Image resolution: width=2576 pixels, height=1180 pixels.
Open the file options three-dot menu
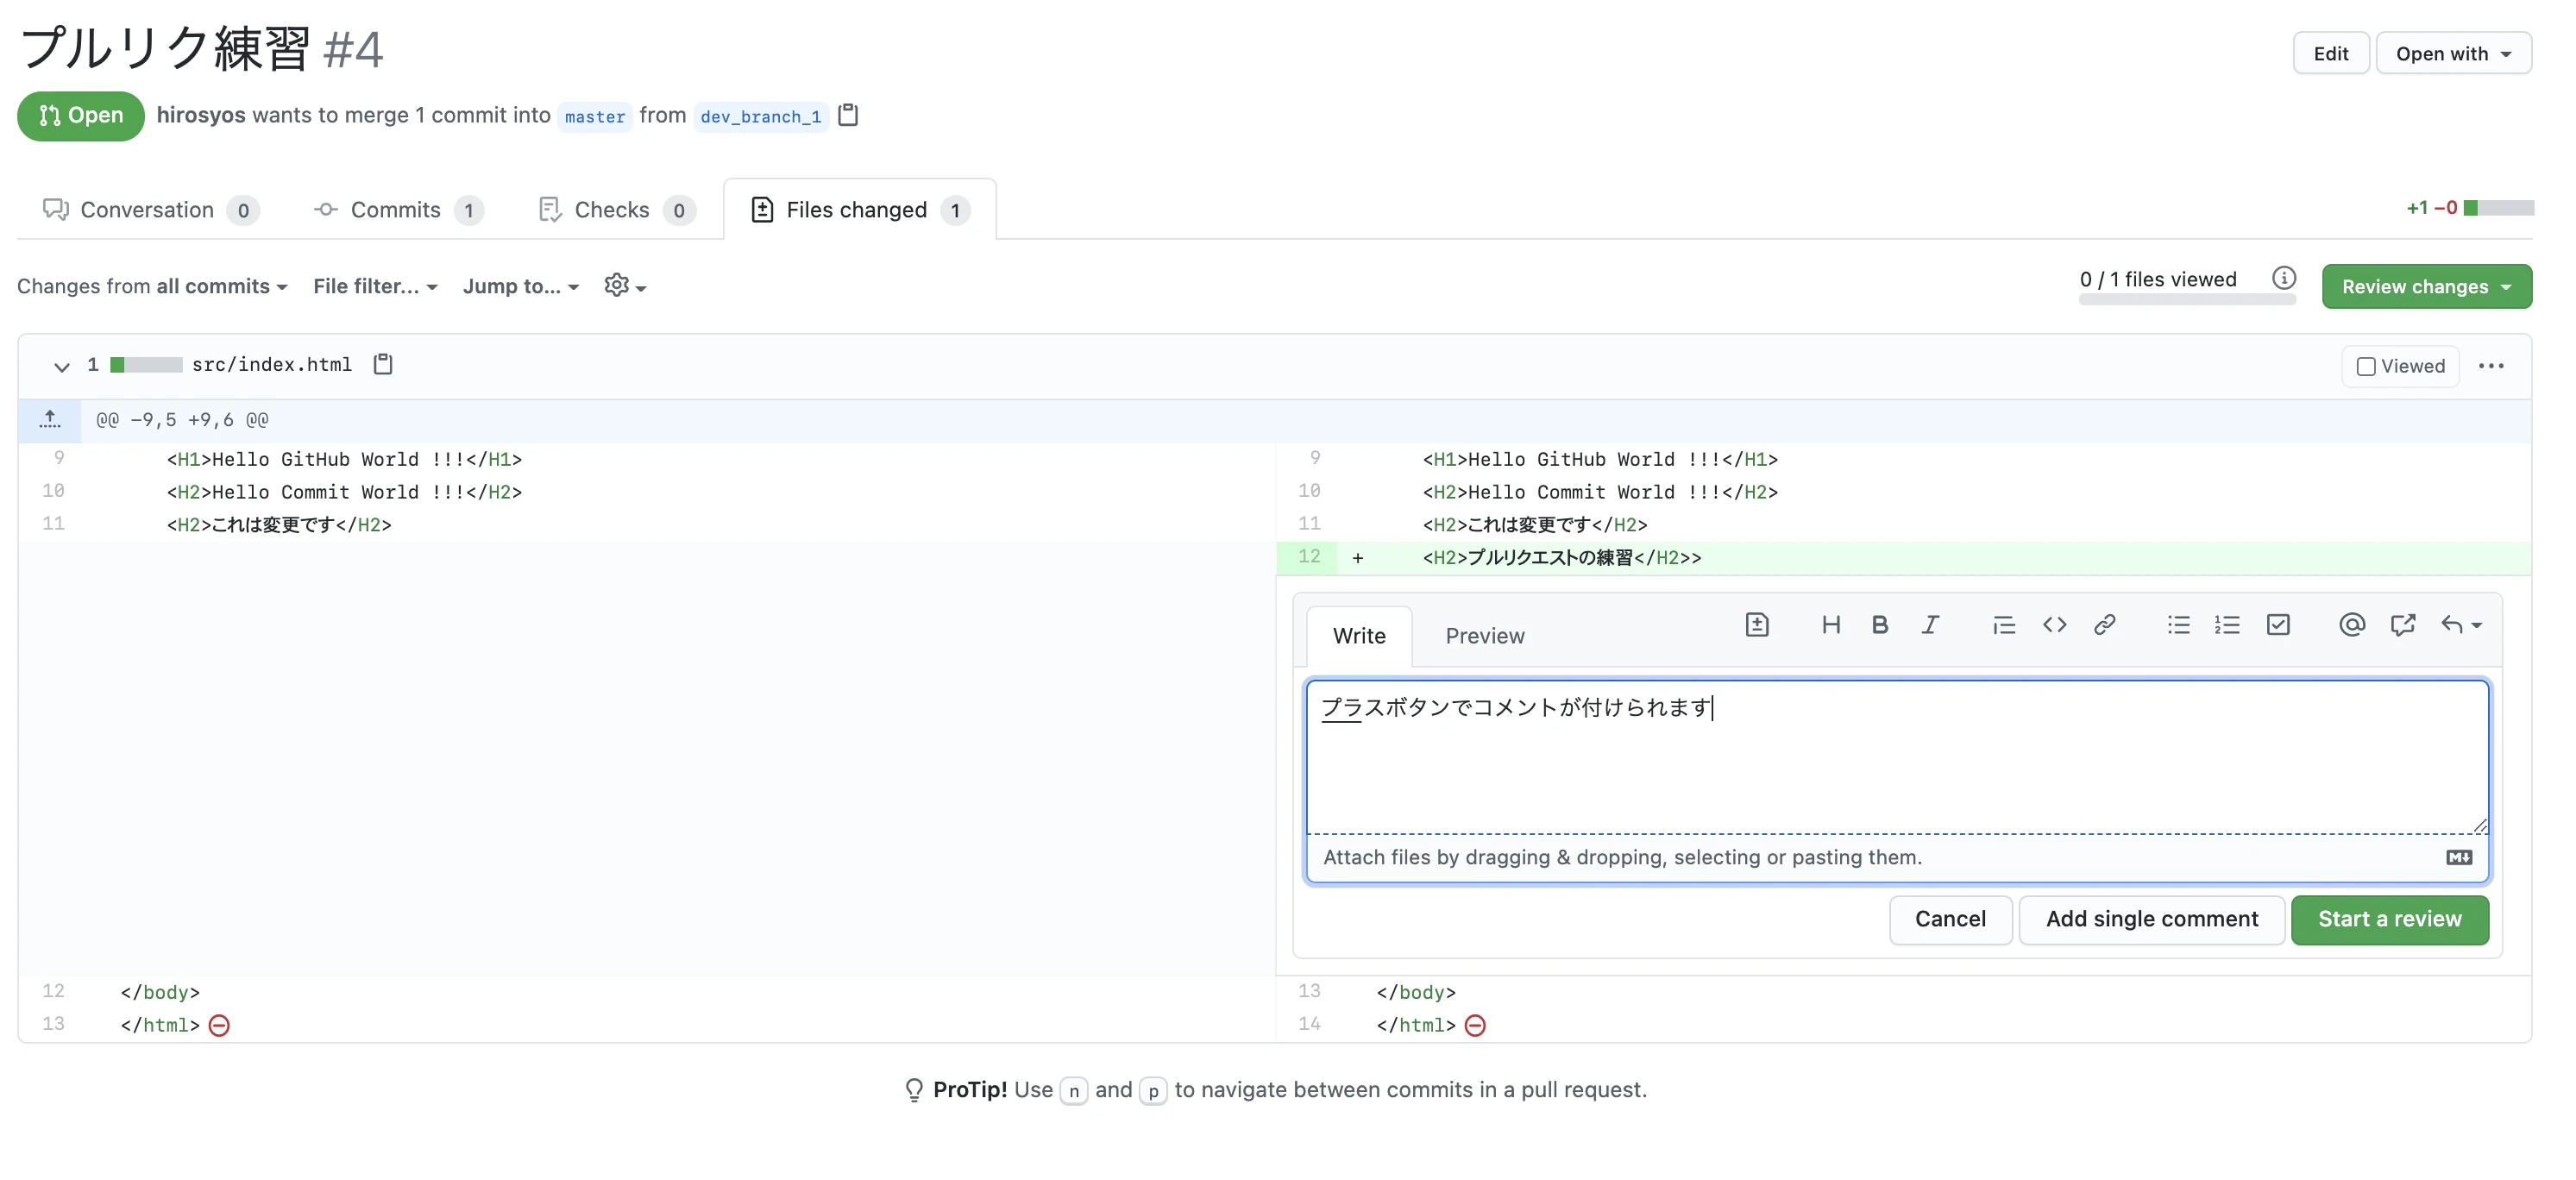tap(2491, 366)
